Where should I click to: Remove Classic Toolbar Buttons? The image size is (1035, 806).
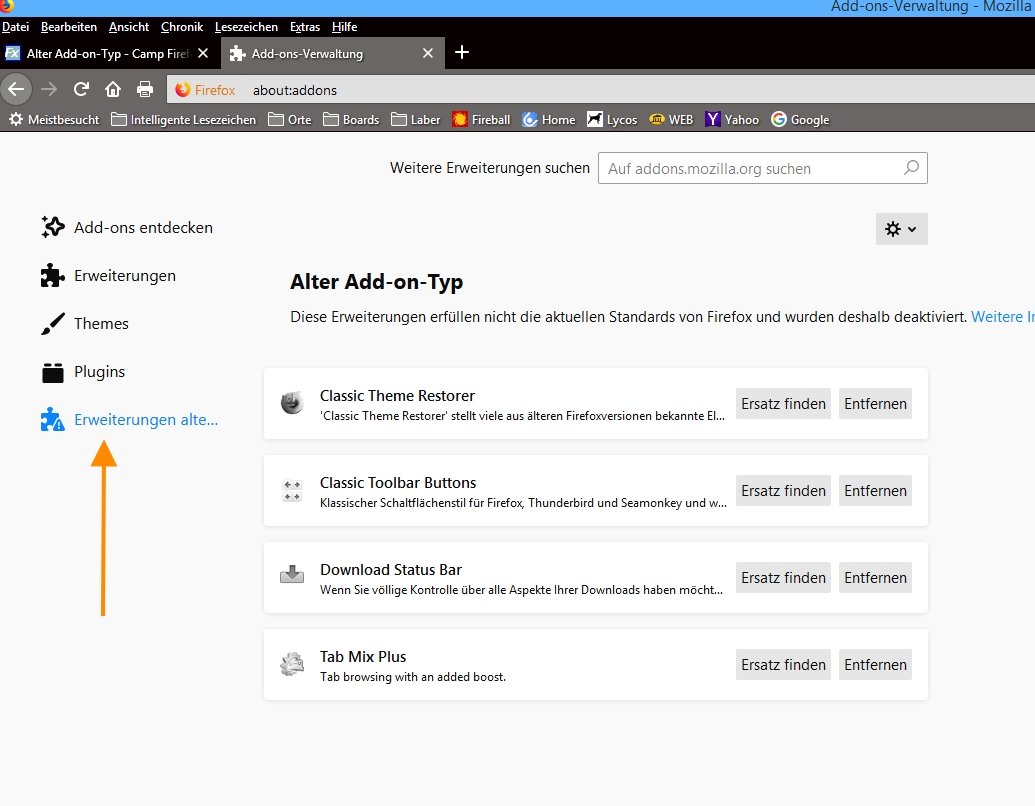coord(875,490)
